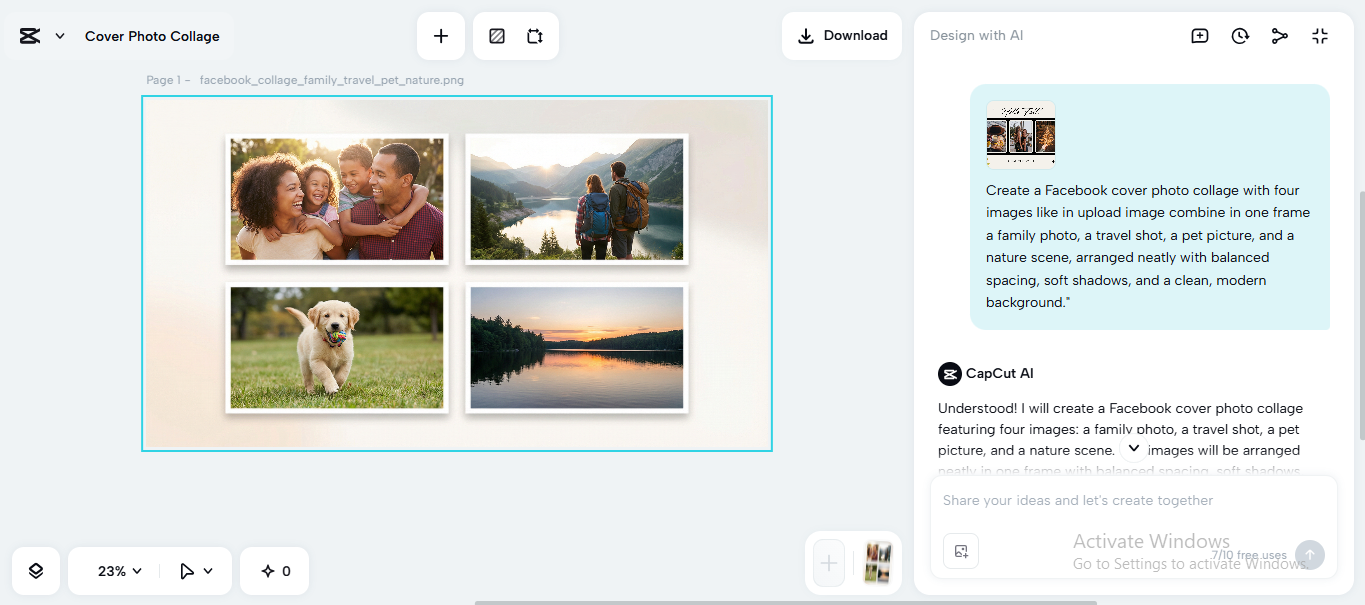Image resolution: width=1365 pixels, height=605 pixels.
Task: Expand the cursor tool options chevron
Action: (207, 570)
